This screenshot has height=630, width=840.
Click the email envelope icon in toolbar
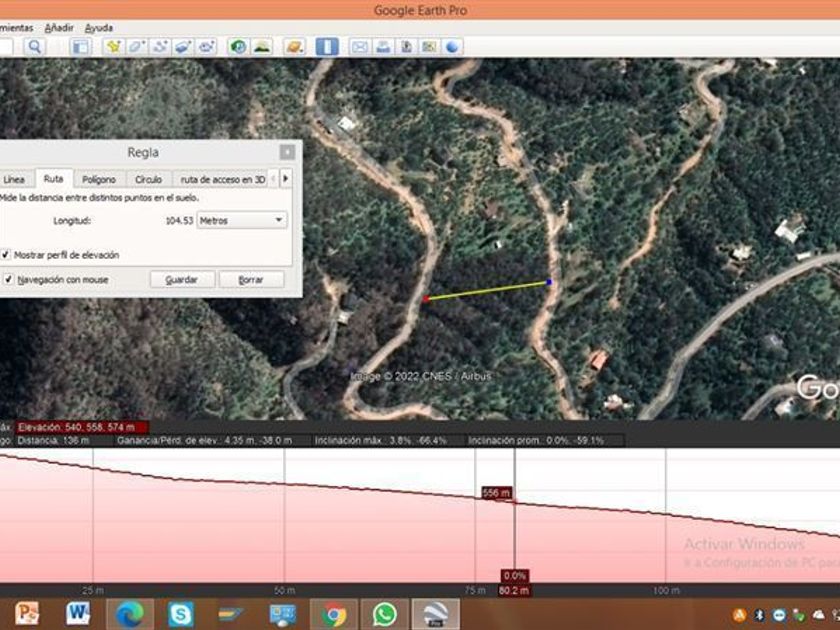point(360,46)
